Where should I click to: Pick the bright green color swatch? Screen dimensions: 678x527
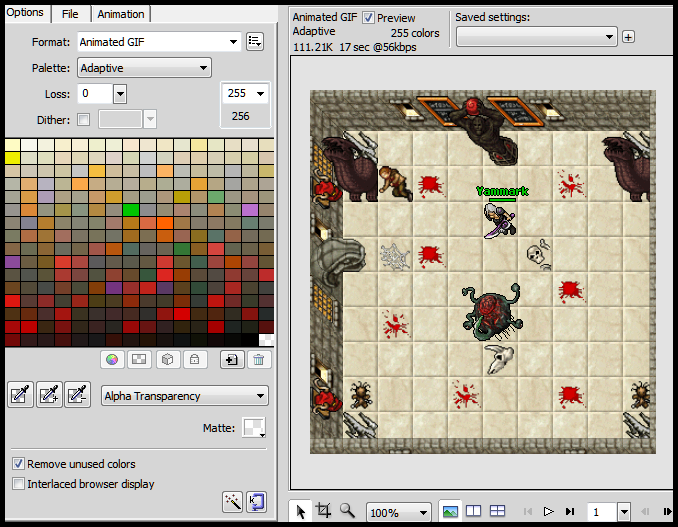pos(130,209)
